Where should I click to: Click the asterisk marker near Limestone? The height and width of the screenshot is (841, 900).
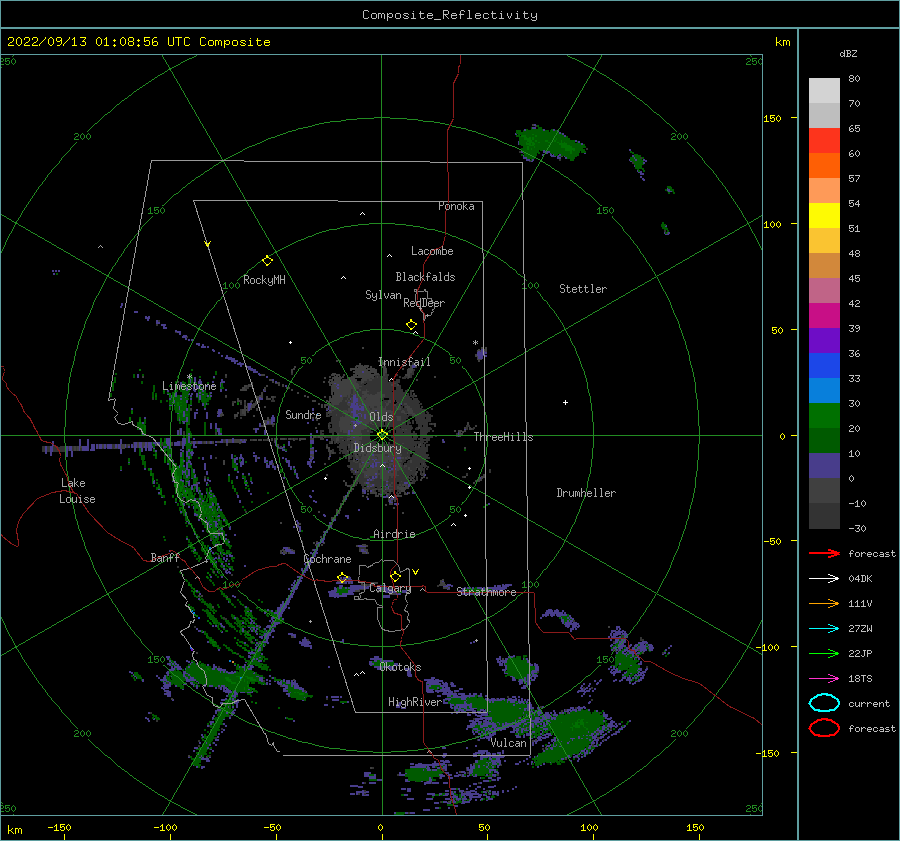pos(189,377)
